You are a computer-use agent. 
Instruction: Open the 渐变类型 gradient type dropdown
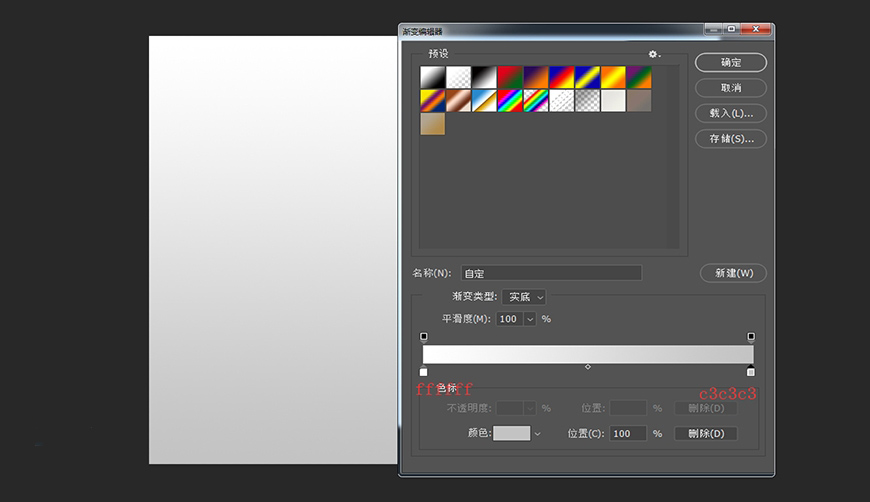coord(524,297)
